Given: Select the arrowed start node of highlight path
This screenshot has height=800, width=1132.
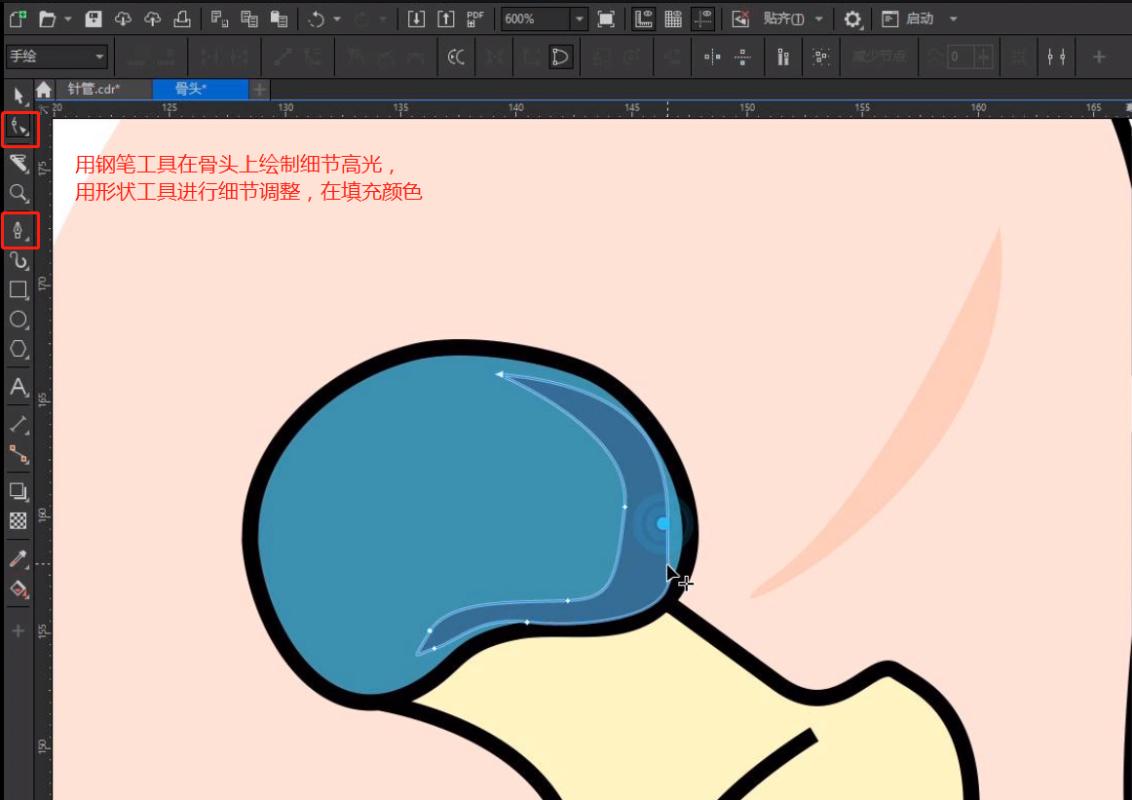Looking at the screenshot, I should pyautogui.click(x=500, y=374).
